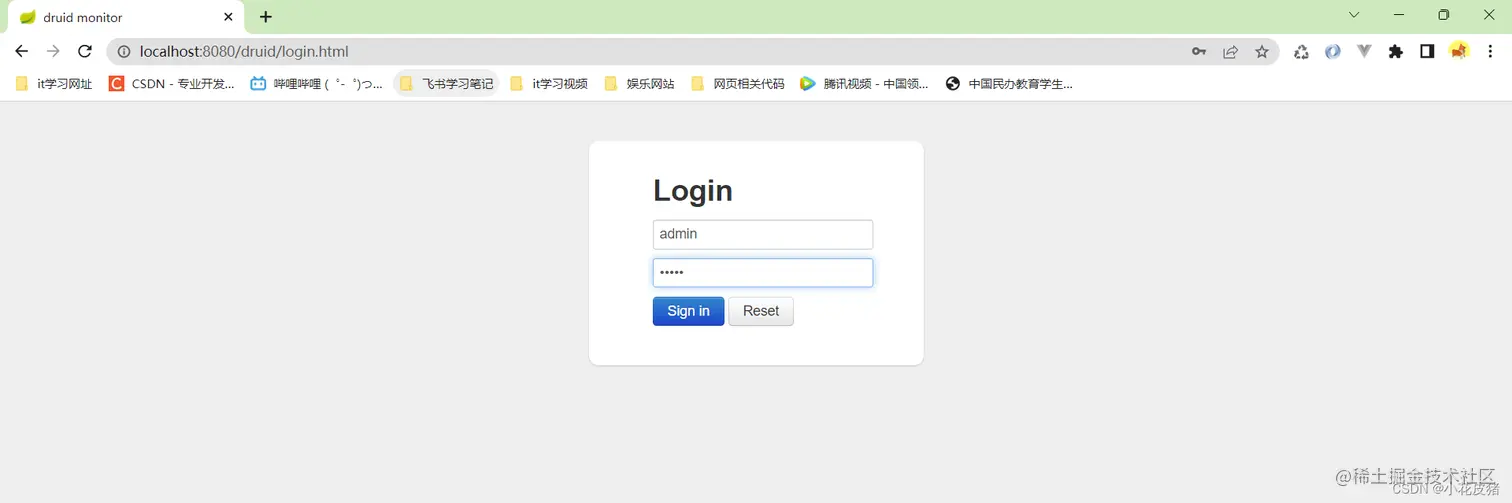Bookmark this page with the star icon
Screen dimensions: 1512x503
coord(1262,52)
